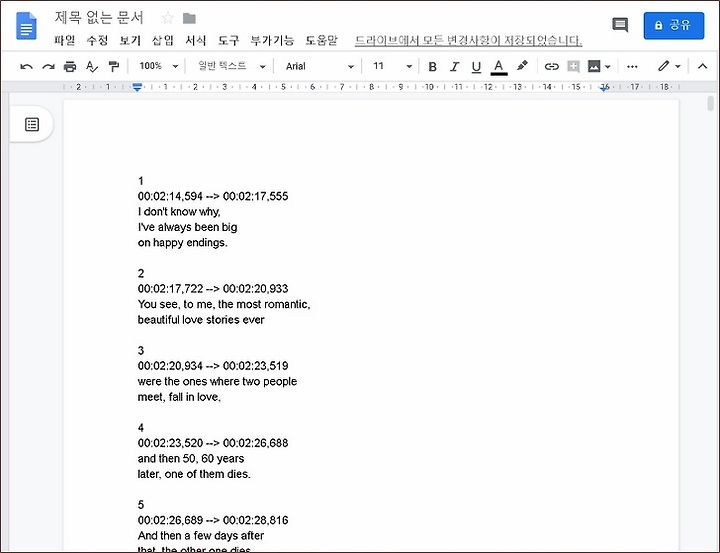Click timestamp 00:02:20,934 --> 00:02:23,519
Image resolution: width=720 pixels, height=553 pixels.
(x=213, y=366)
